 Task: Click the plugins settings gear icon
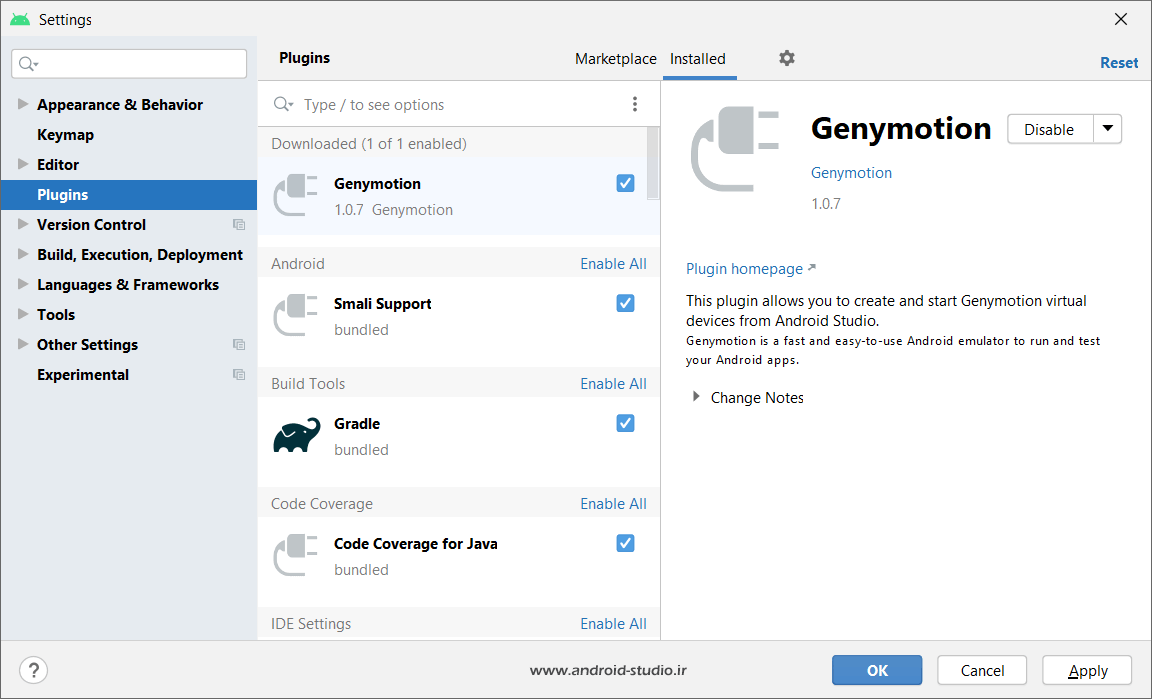point(787,58)
